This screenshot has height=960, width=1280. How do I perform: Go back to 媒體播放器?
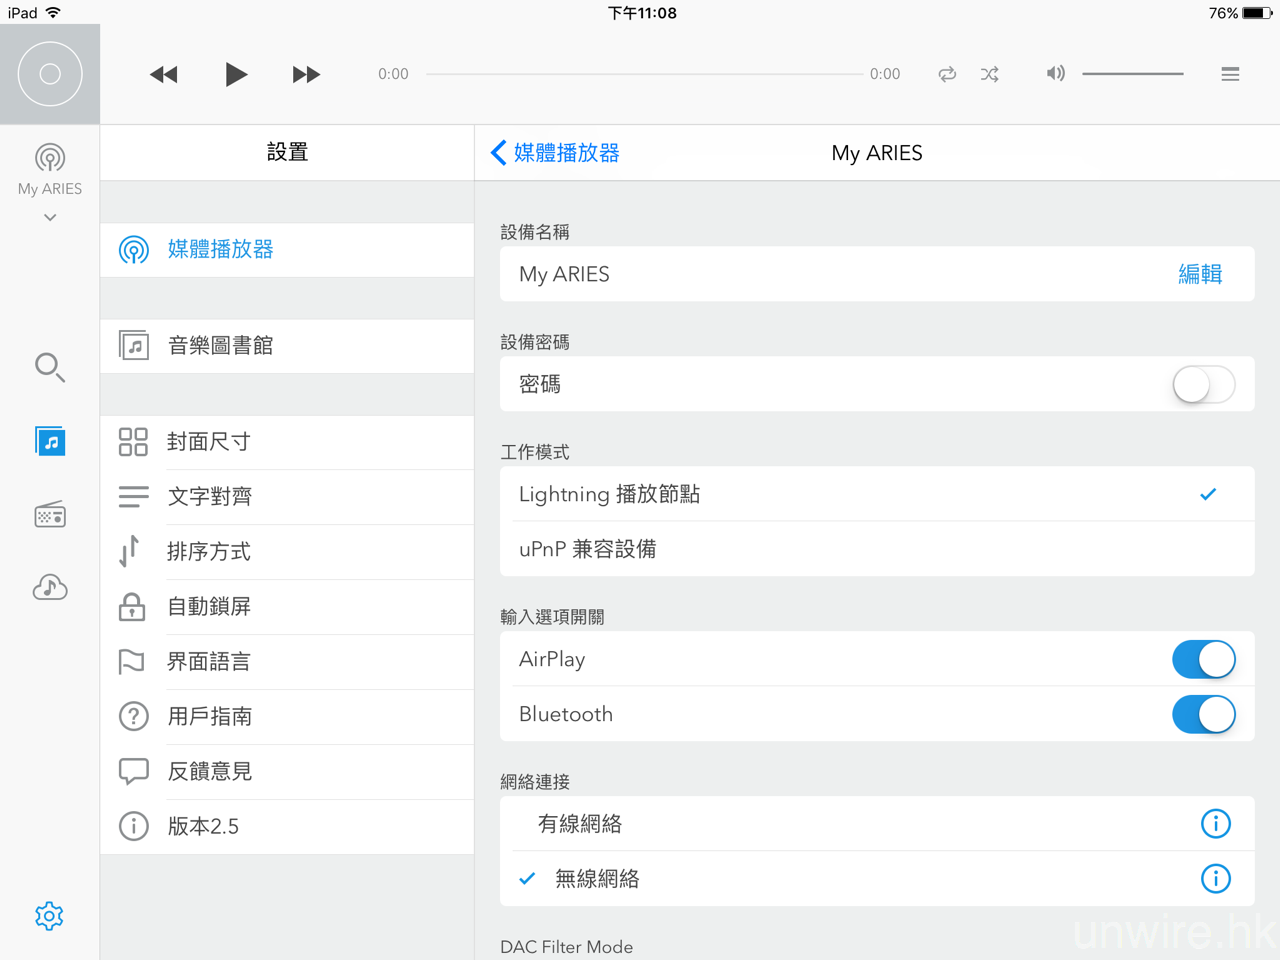(555, 153)
